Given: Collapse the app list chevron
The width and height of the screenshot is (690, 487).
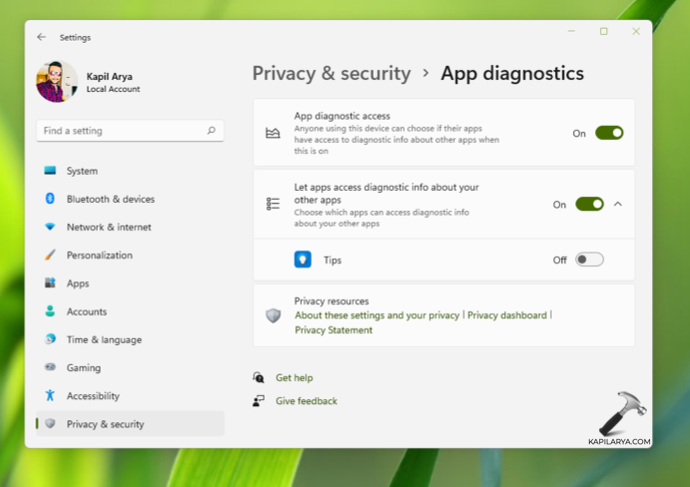Looking at the screenshot, I should [618, 204].
